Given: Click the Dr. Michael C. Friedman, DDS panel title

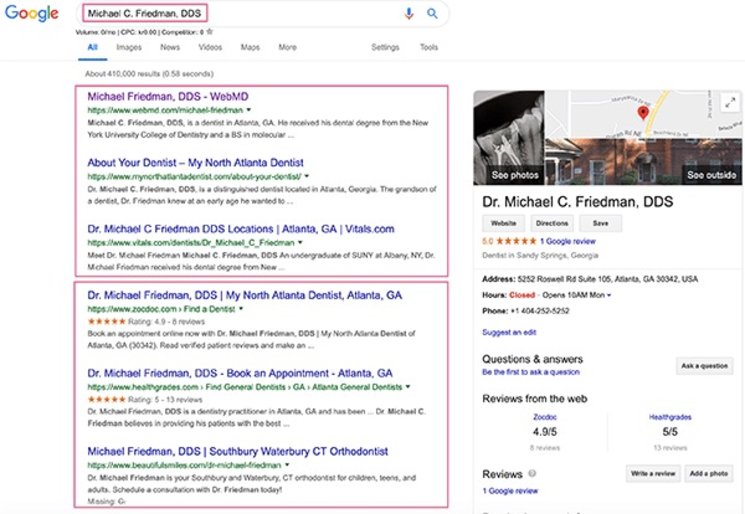Looking at the screenshot, I should [x=577, y=201].
